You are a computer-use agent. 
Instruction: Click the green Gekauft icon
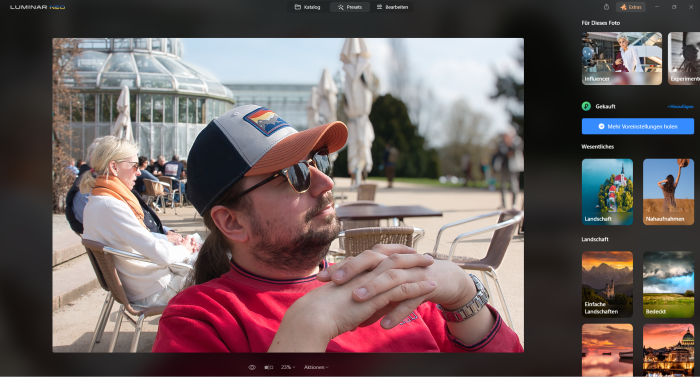pyautogui.click(x=586, y=106)
